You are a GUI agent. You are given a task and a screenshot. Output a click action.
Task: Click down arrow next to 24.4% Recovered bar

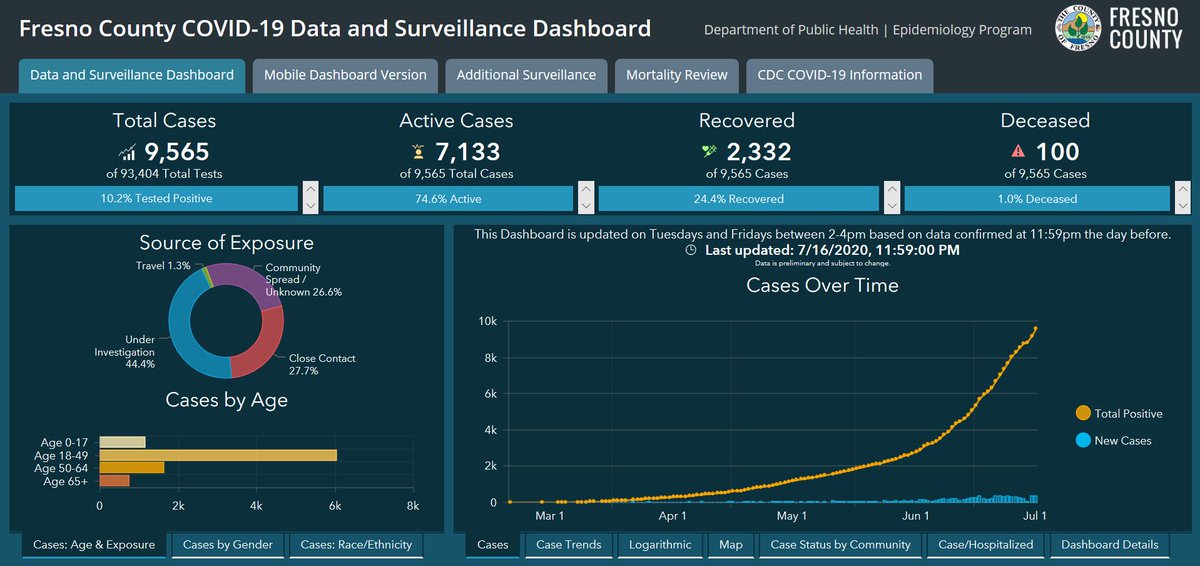[891, 205]
